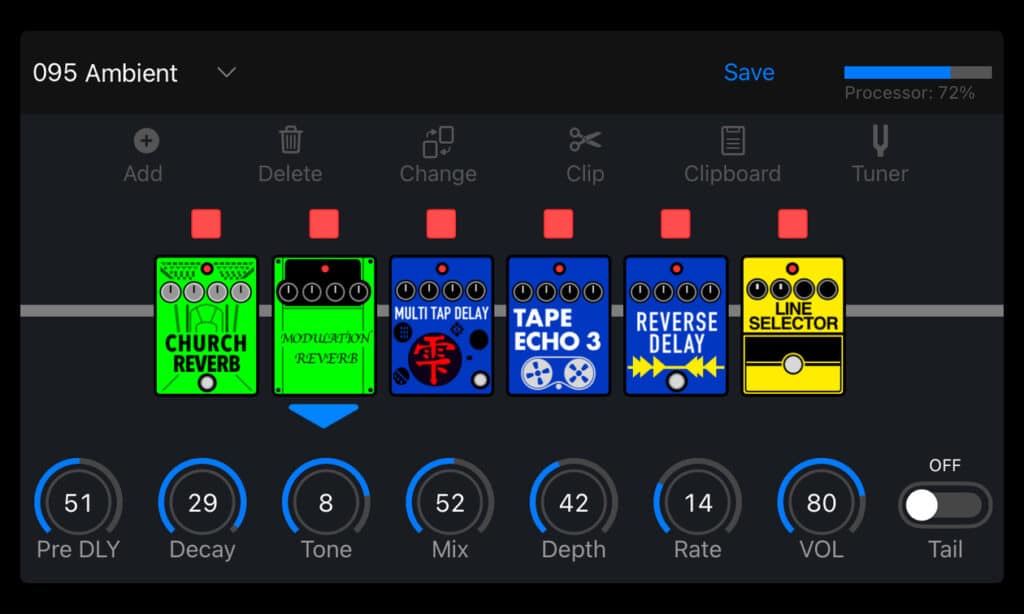Click the blue selection arrow under Modulation Reverb
The width and height of the screenshot is (1024, 614).
point(324,415)
